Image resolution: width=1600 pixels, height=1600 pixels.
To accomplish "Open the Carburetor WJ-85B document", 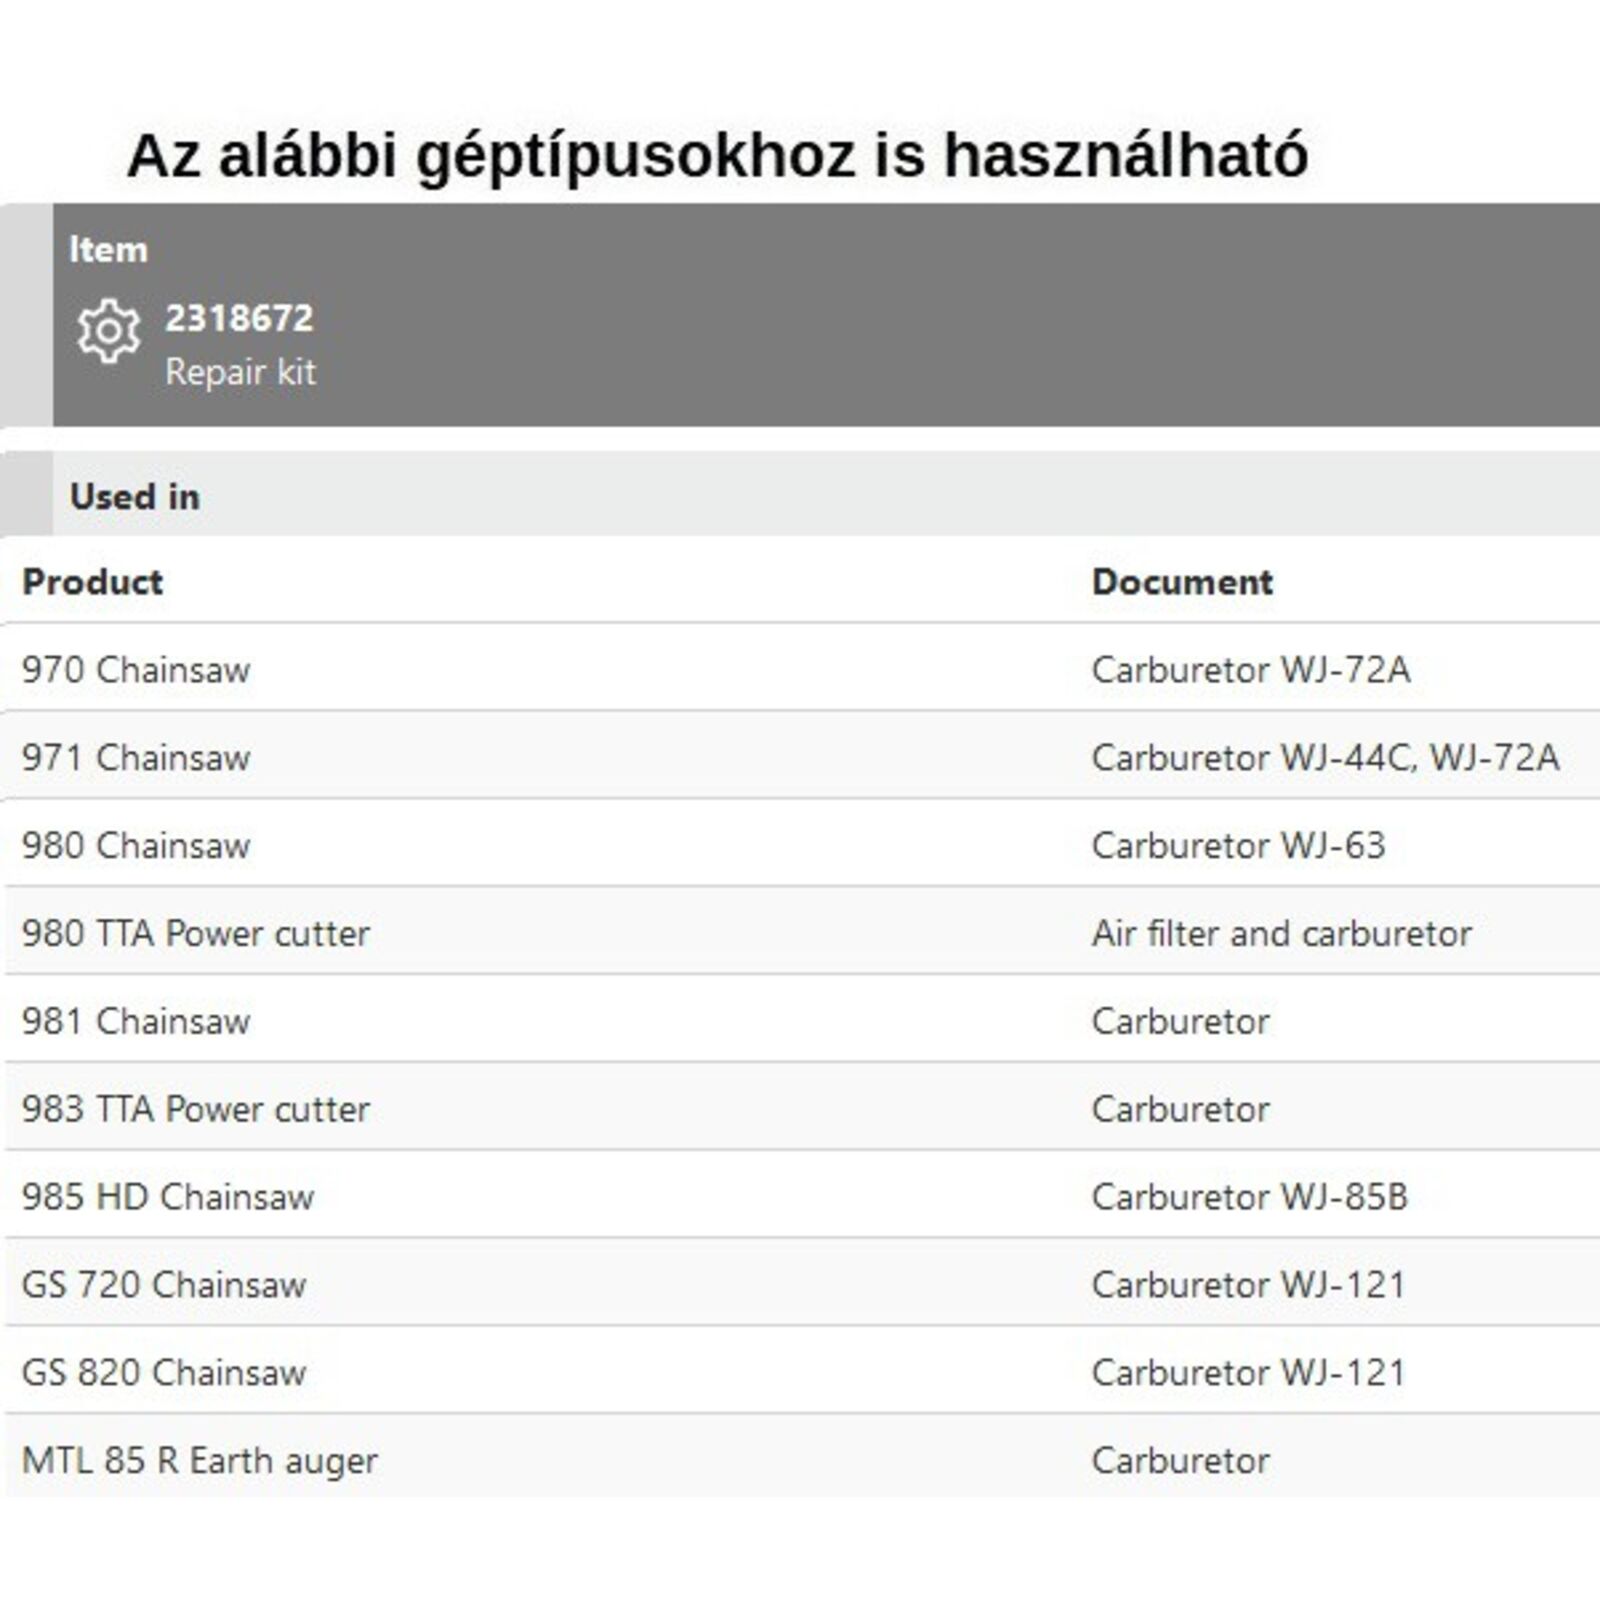I will pos(1249,1197).
